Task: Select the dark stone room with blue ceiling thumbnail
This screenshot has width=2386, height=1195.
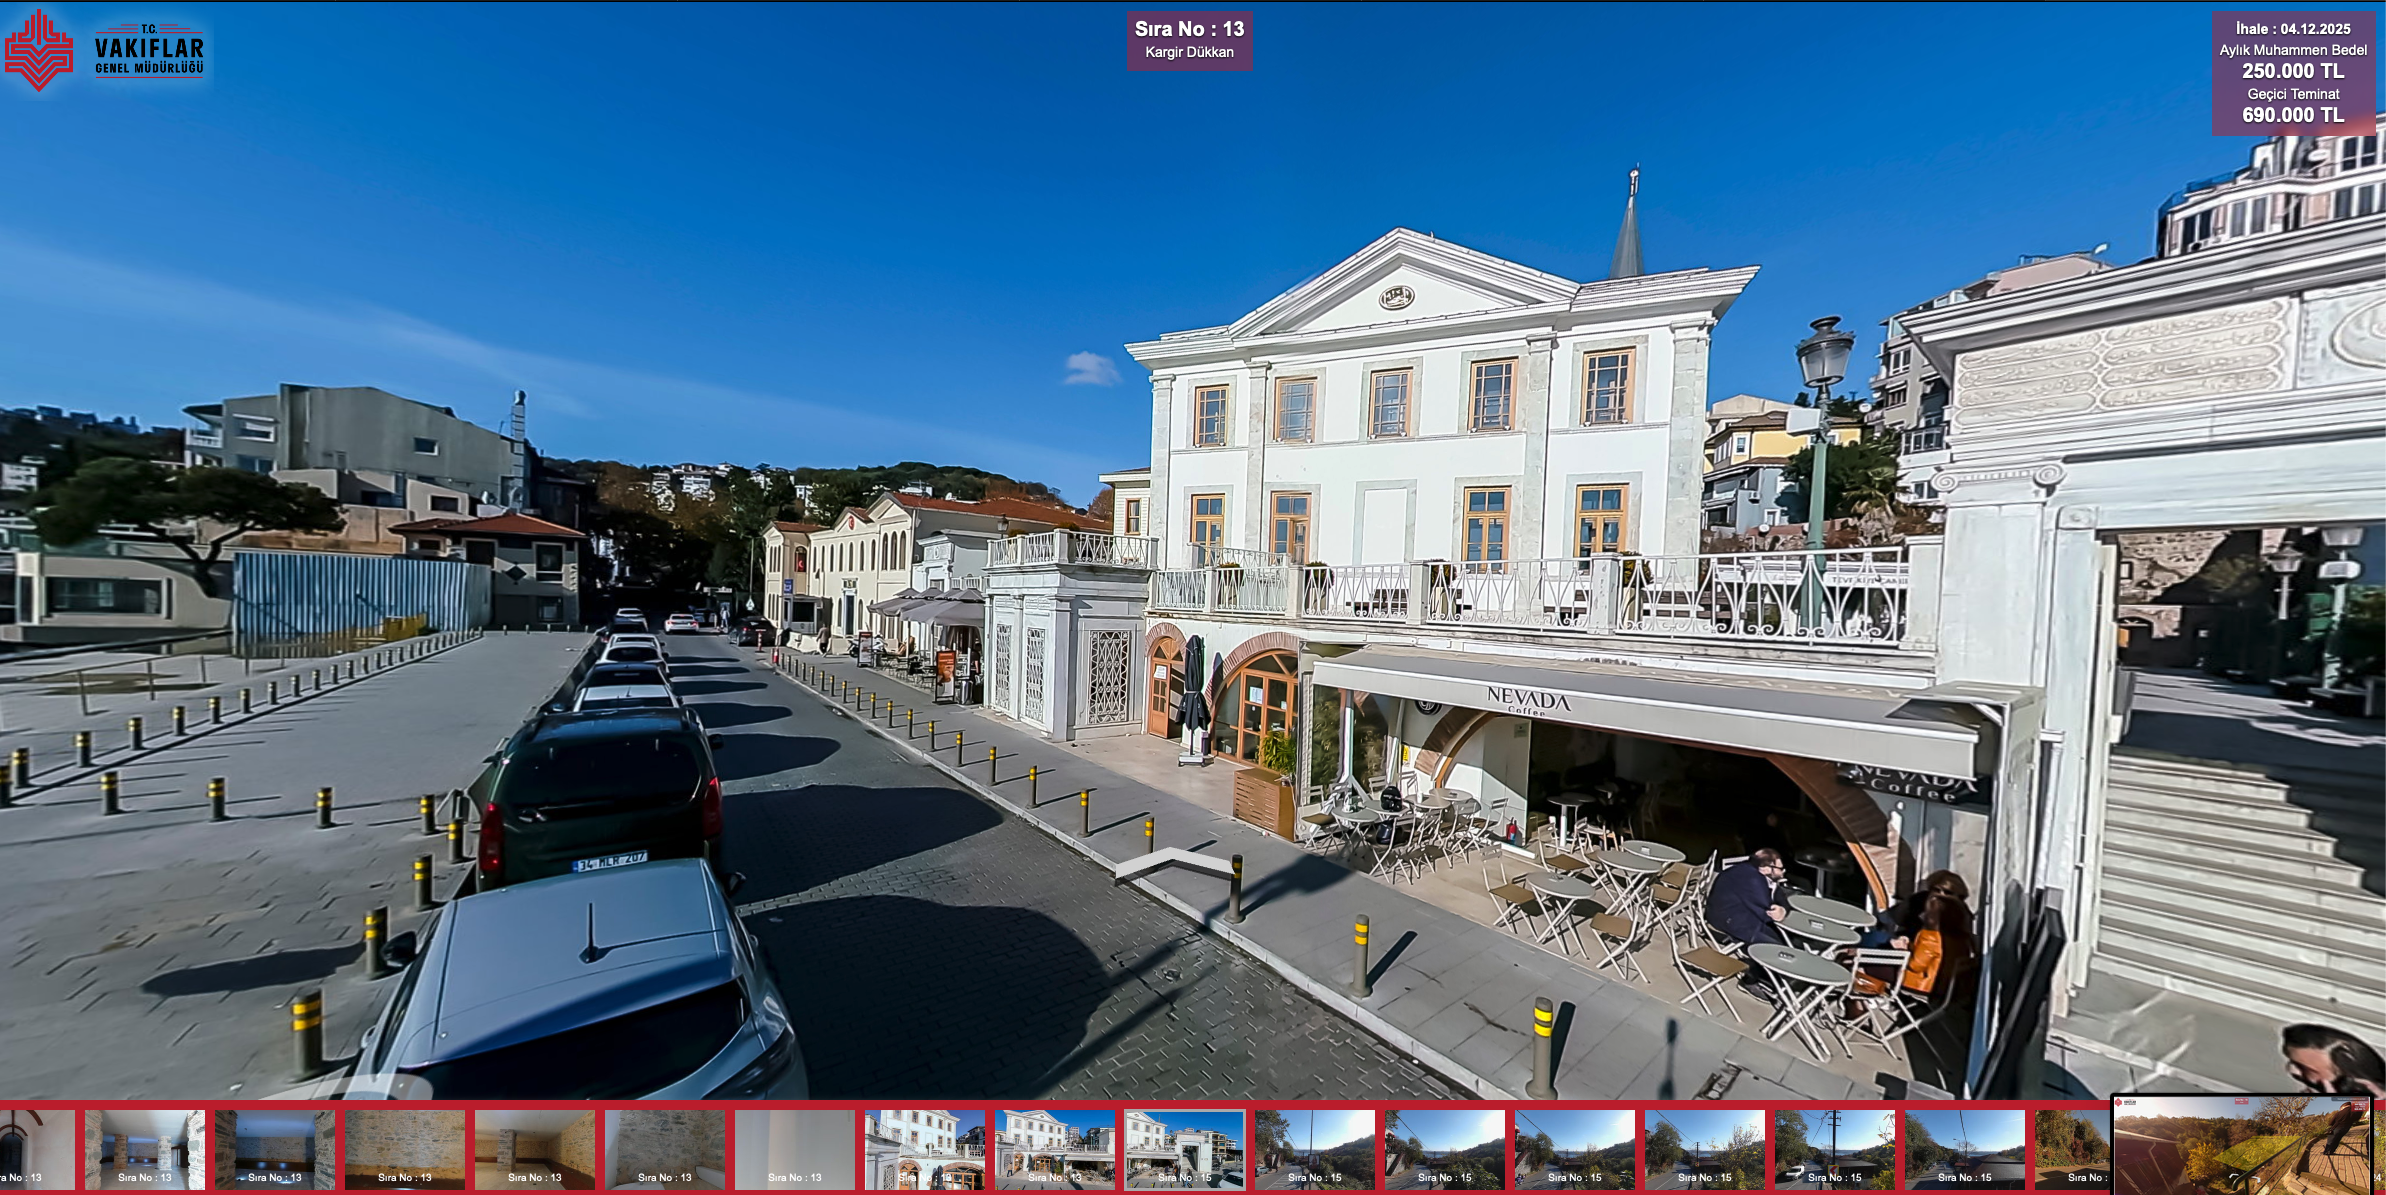Action: pos(275,1149)
